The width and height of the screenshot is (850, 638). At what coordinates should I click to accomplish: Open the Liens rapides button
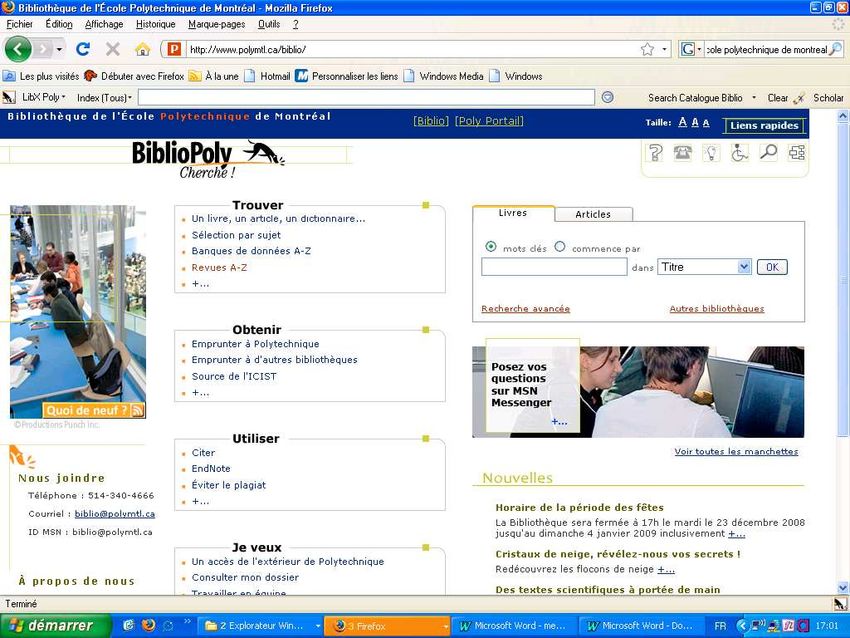click(x=764, y=125)
